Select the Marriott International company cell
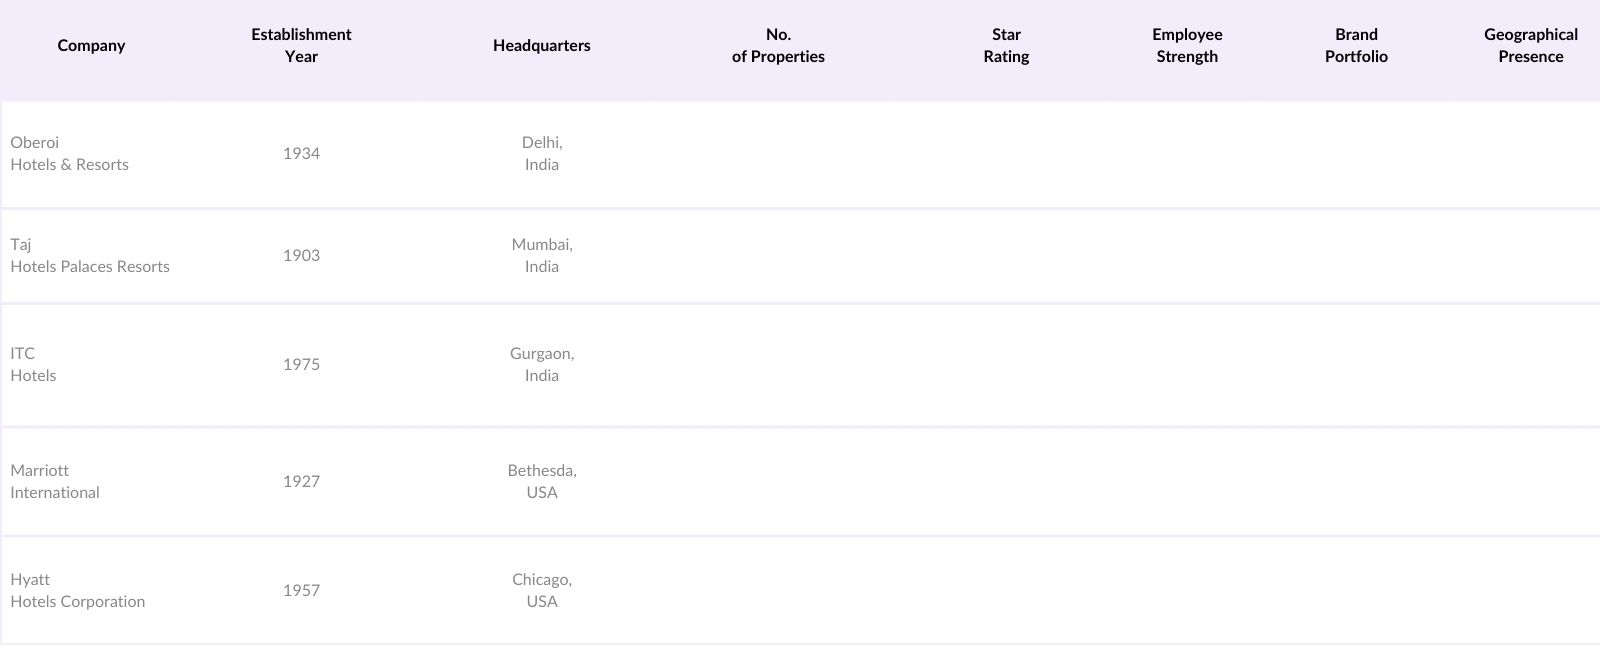The image size is (1600, 653). coord(55,482)
